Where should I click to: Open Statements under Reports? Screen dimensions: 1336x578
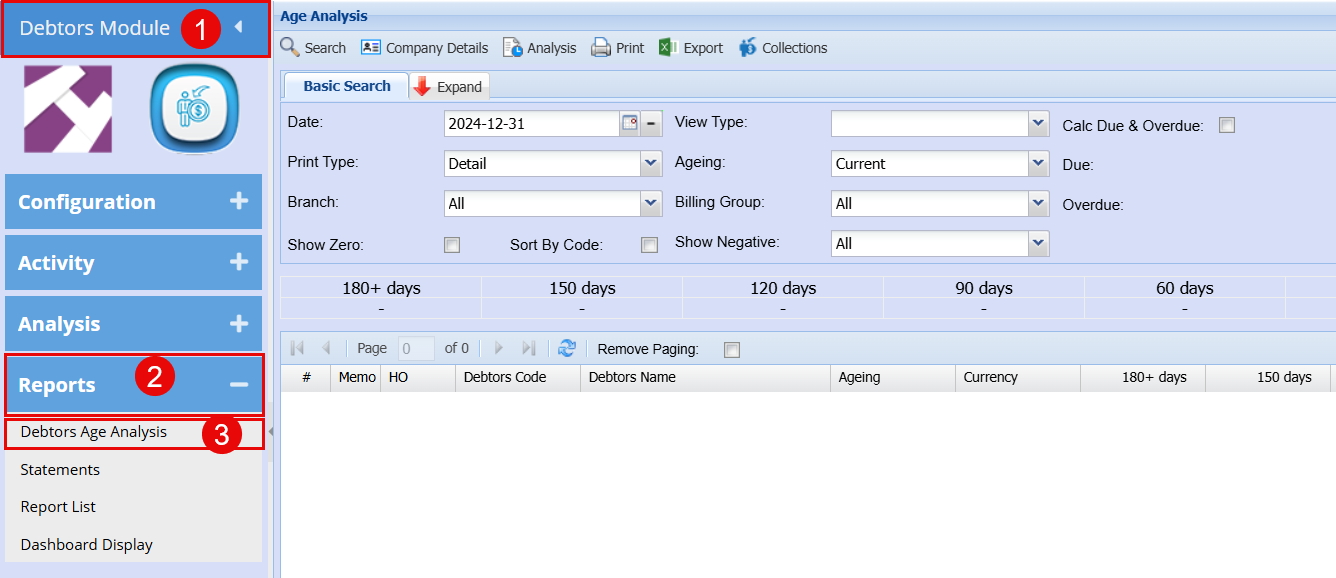(60, 469)
